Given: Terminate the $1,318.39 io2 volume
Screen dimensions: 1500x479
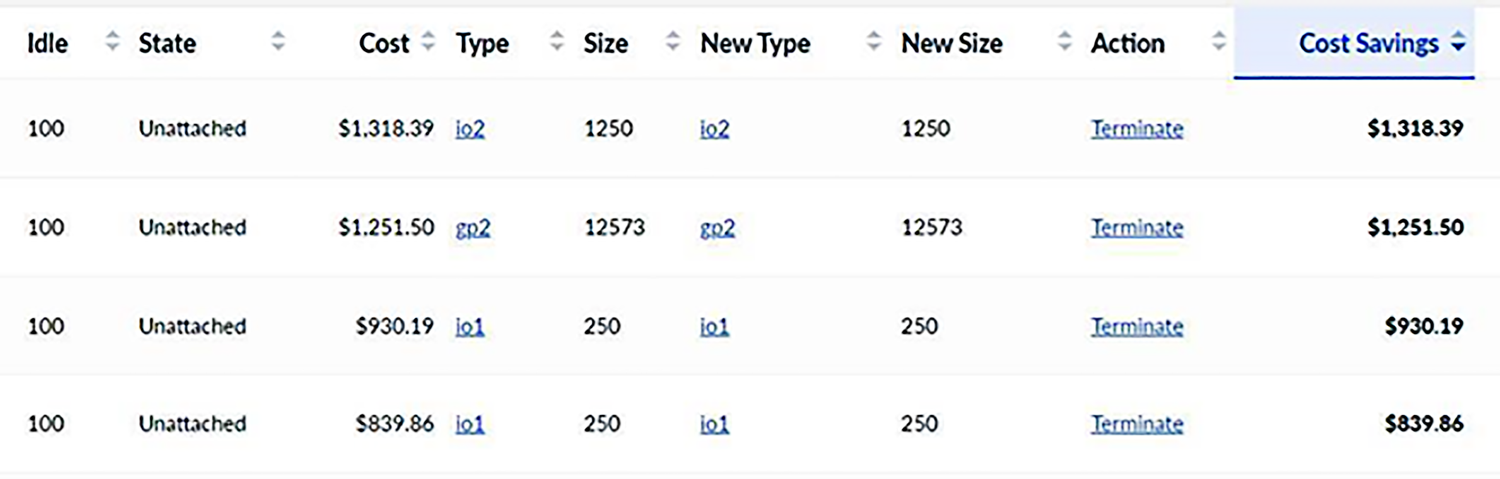Looking at the screenshot, I should tap(1137, 129).
